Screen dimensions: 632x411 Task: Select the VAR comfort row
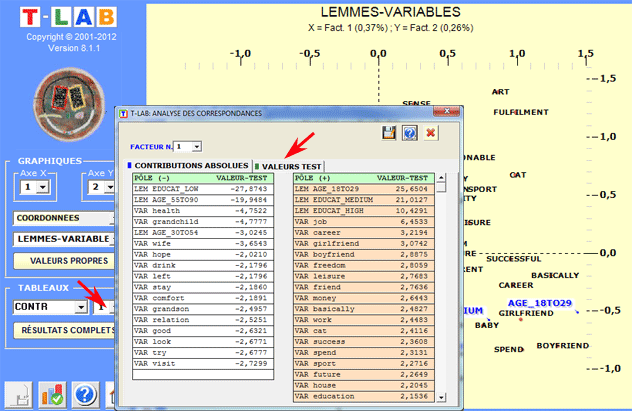(203, 298)
